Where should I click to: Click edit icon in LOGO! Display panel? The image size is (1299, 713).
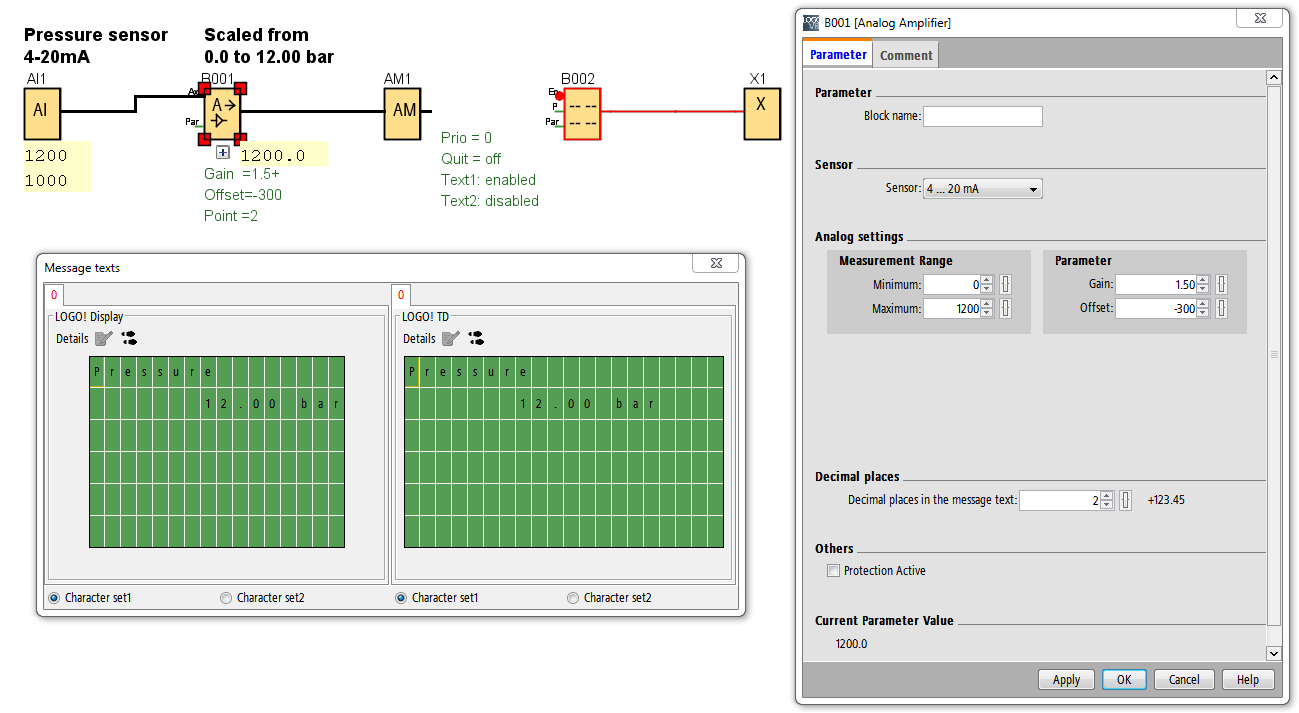(x=104, y=339)
